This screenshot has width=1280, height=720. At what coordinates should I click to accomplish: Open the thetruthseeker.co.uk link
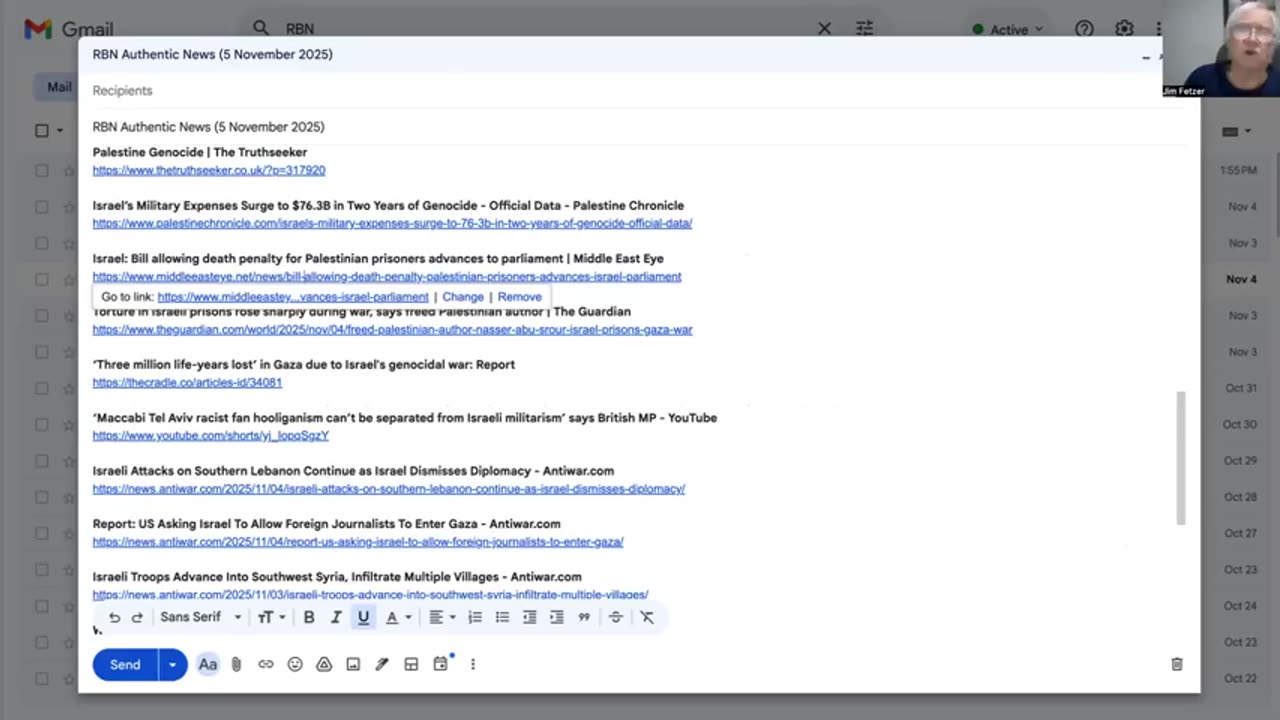(x=209, y=170)
